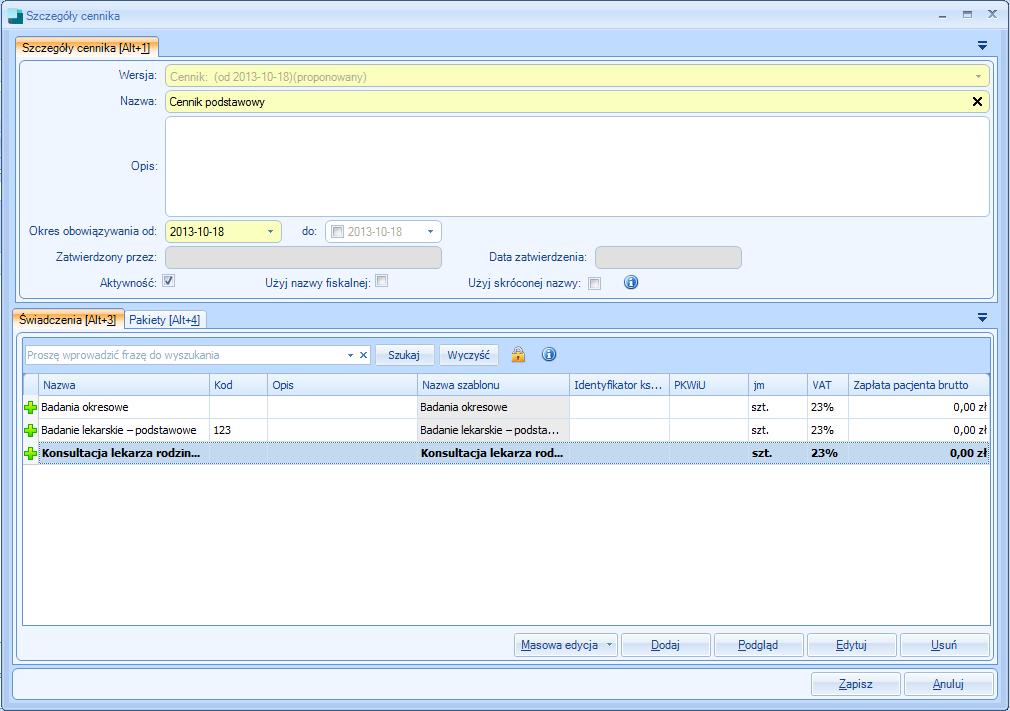
Task: Click the PKWiU column header
Action: (x=709, y=385)
